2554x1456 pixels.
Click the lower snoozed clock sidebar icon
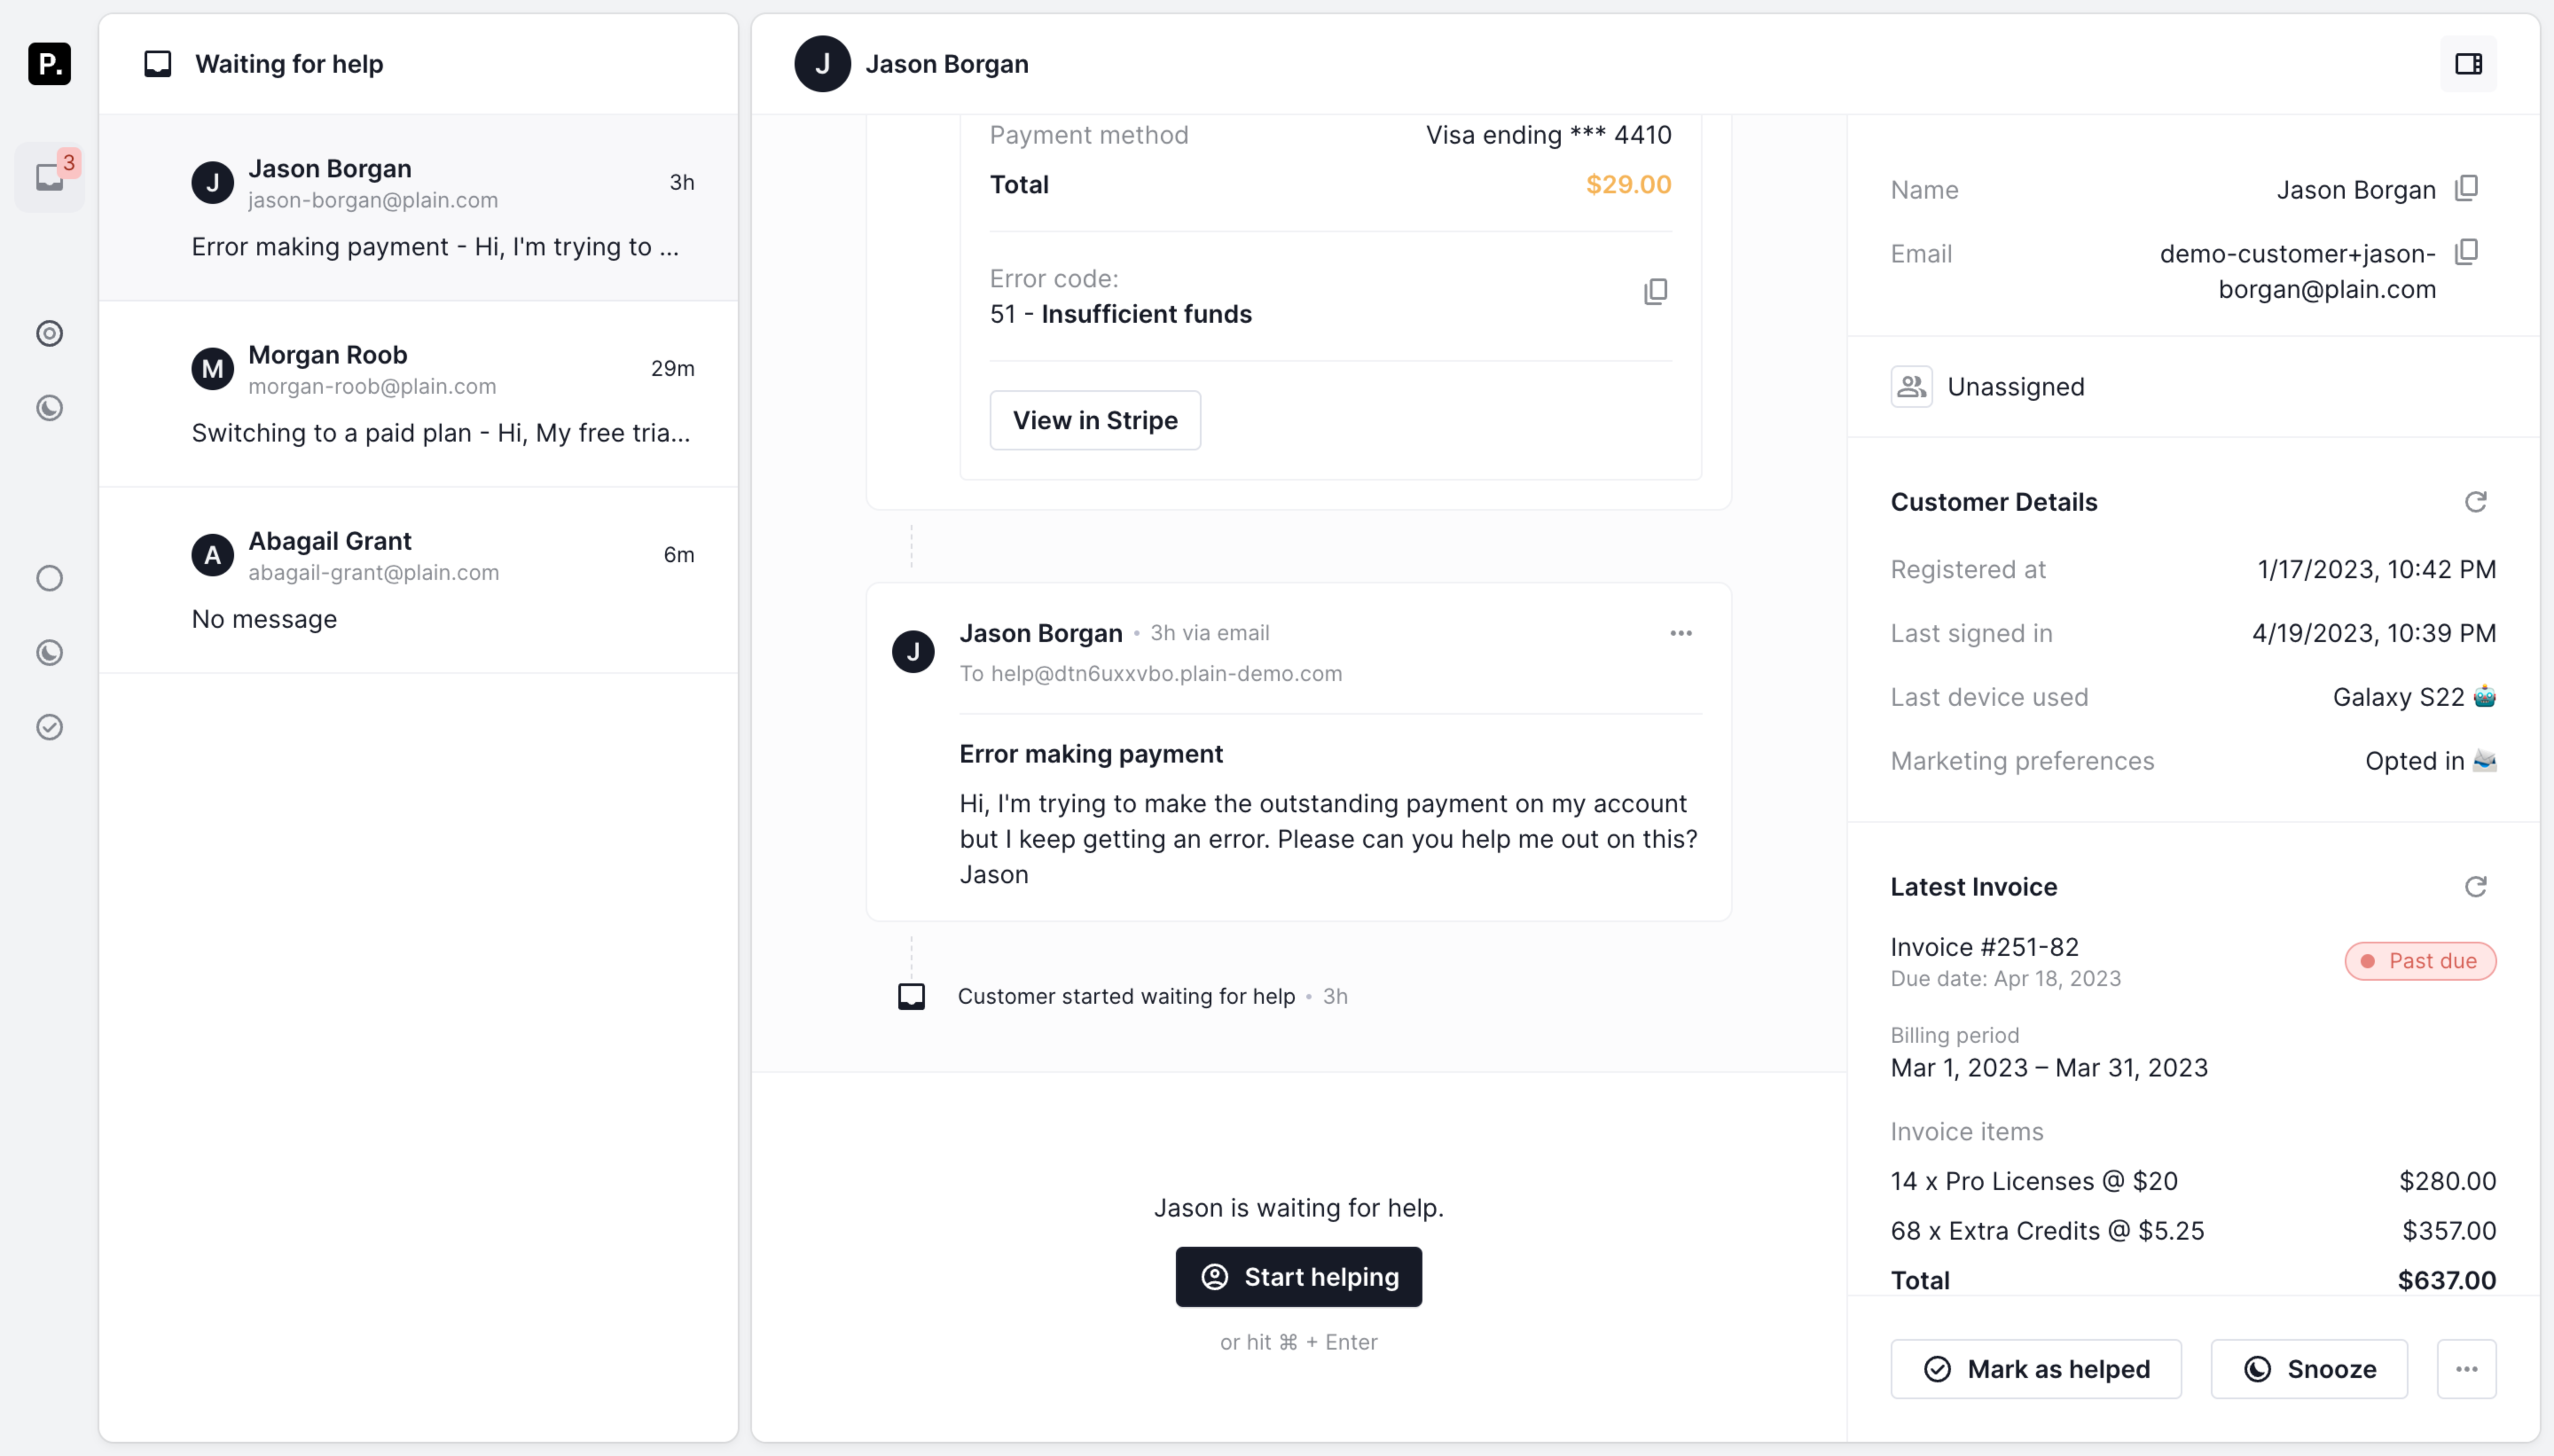tap(50, 653)
